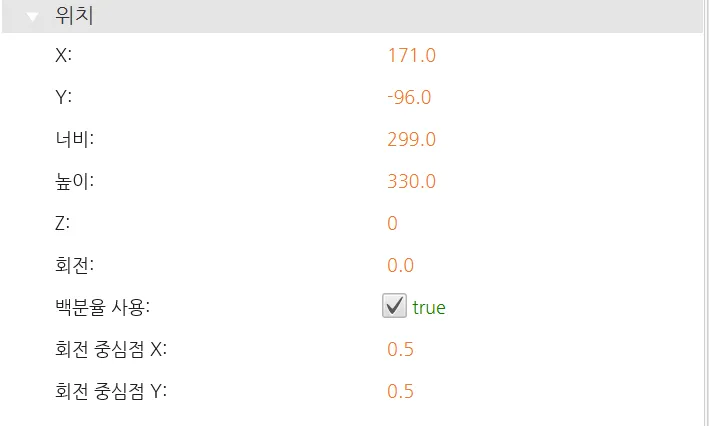
Task: Edit the Z value 0
Action: tap(392, 223)
